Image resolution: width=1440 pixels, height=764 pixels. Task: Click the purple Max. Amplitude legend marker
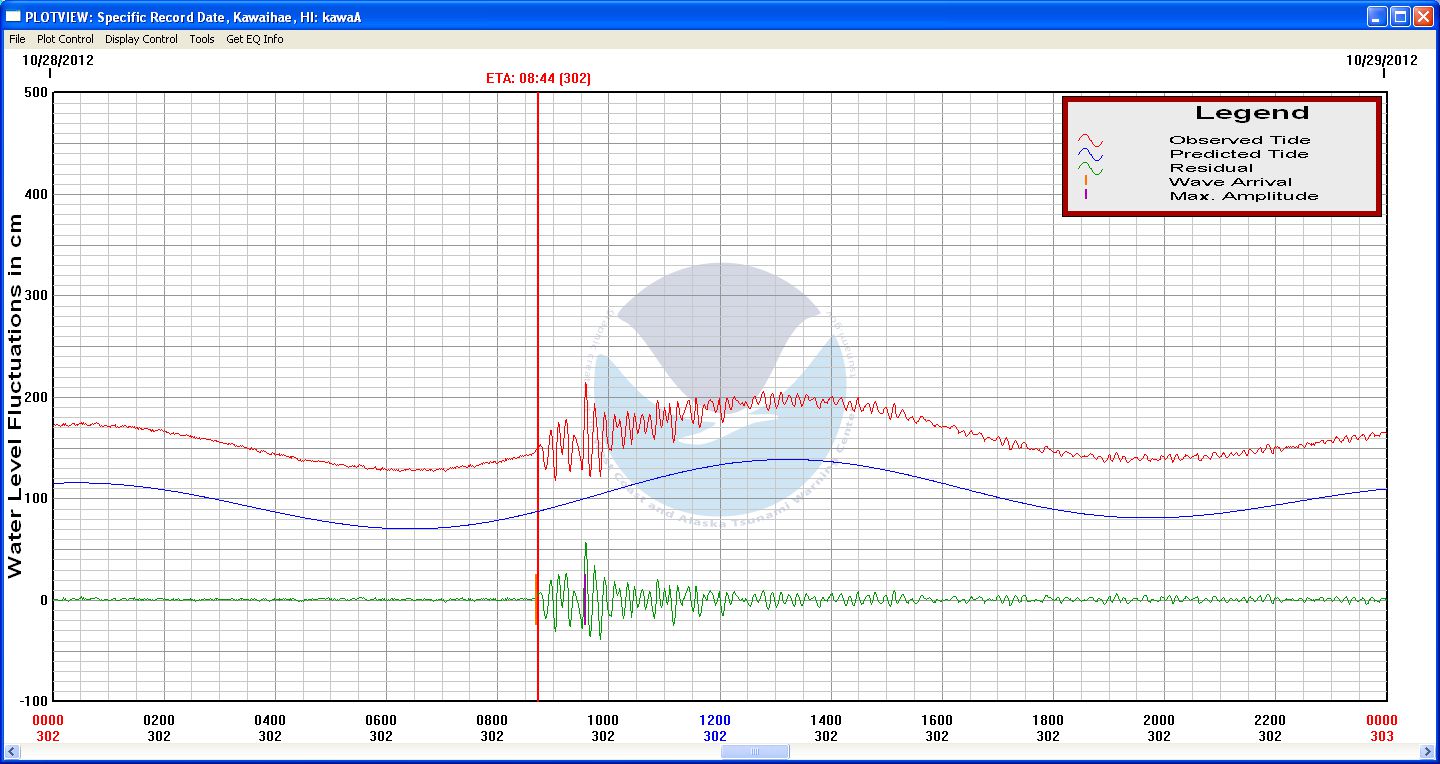point(1086,195)
